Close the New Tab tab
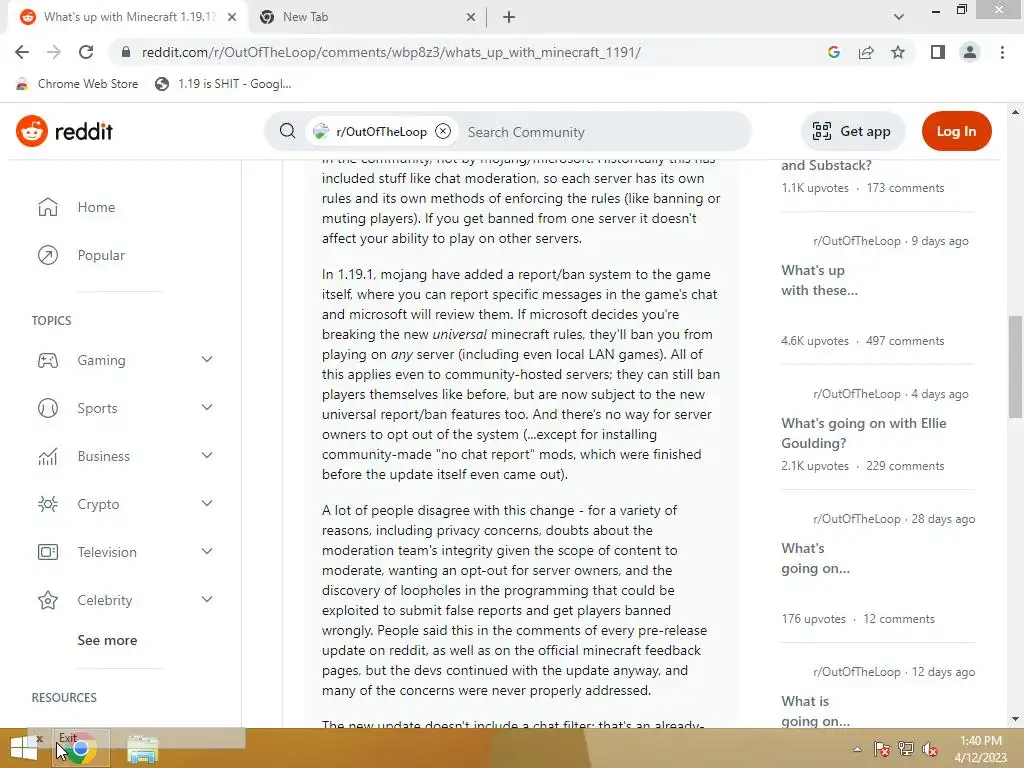The height and width of the screenshot is (768, 1024). click(x=471, y=18)
